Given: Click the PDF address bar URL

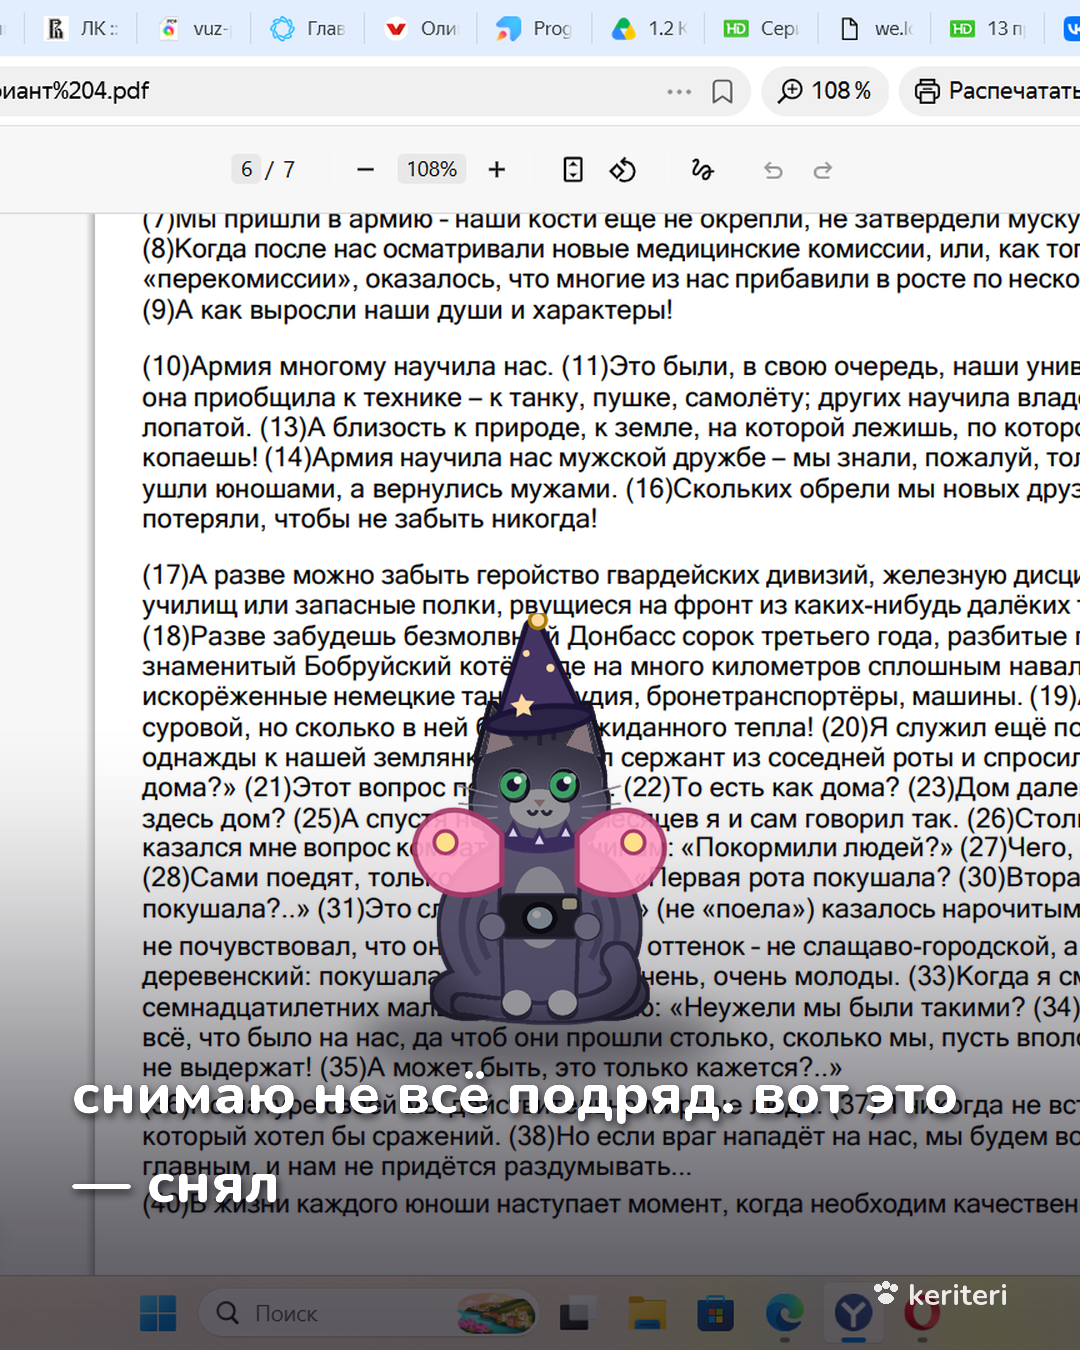Looking at the screenshot, I should [75, 91].
